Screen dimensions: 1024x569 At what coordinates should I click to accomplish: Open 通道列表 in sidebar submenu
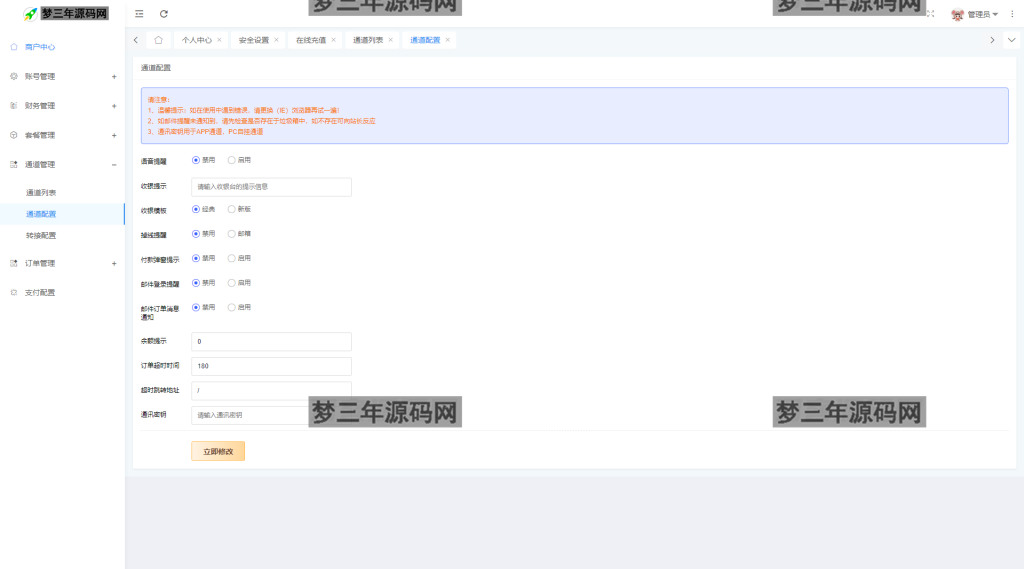tap(41, 193)
